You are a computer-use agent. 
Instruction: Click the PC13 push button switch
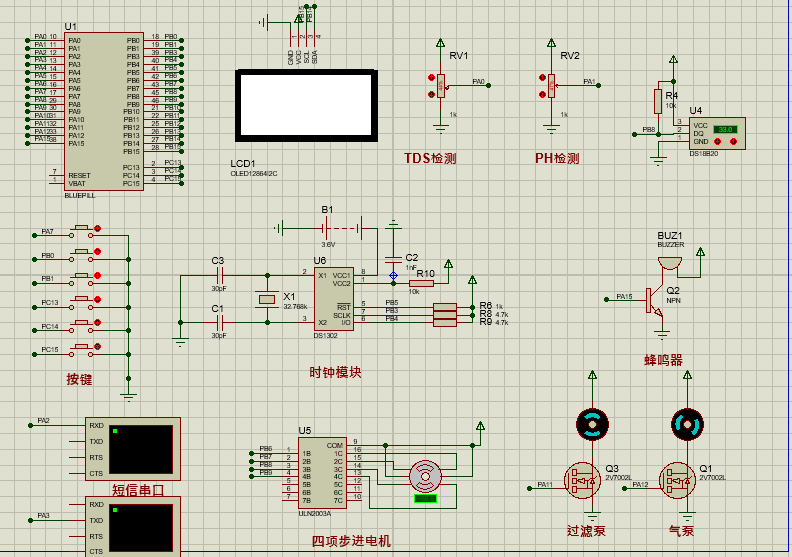pos(81,303)
